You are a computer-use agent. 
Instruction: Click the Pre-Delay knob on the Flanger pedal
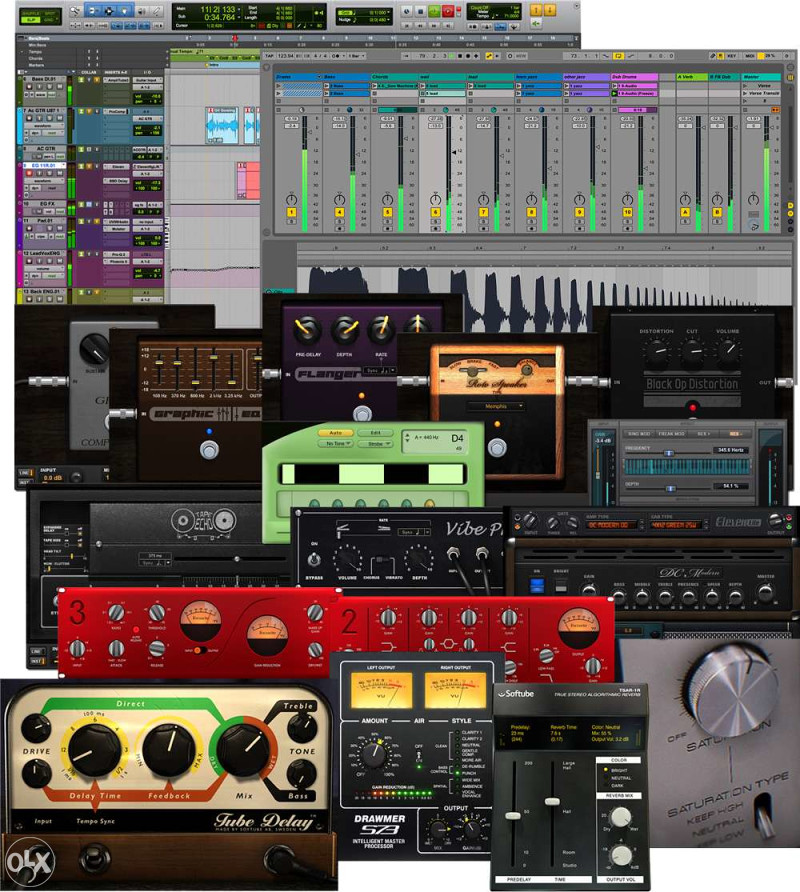click(x=307, y=331)
